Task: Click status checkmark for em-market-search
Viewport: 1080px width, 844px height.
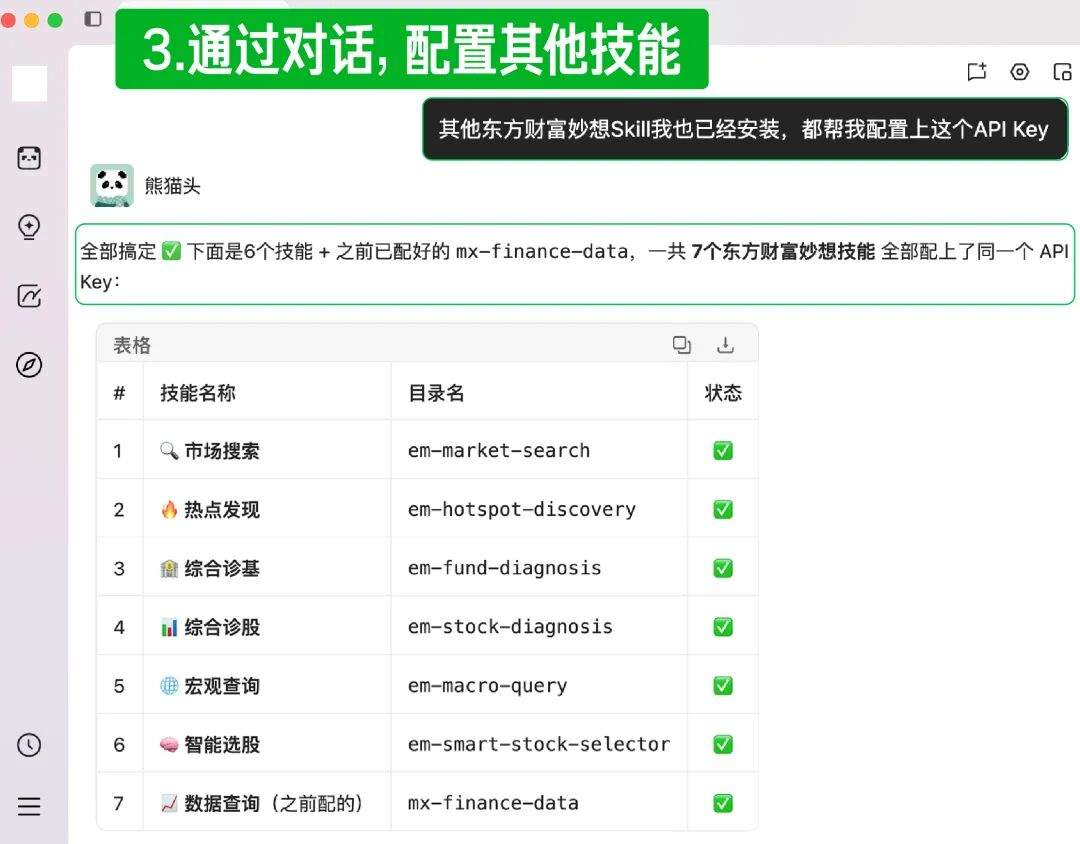Action: [723, 451]
